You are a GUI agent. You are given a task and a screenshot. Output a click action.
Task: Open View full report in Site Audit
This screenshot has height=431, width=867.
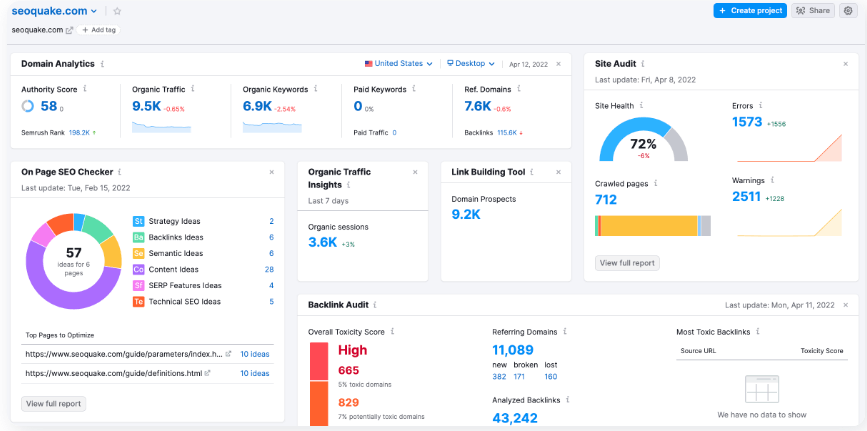point(627,263)
